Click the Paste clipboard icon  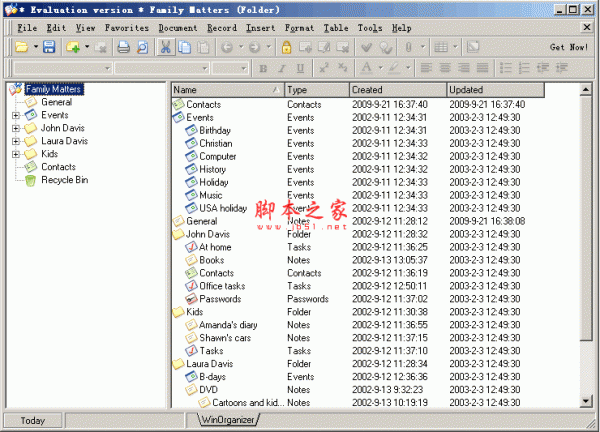(203, 47)
